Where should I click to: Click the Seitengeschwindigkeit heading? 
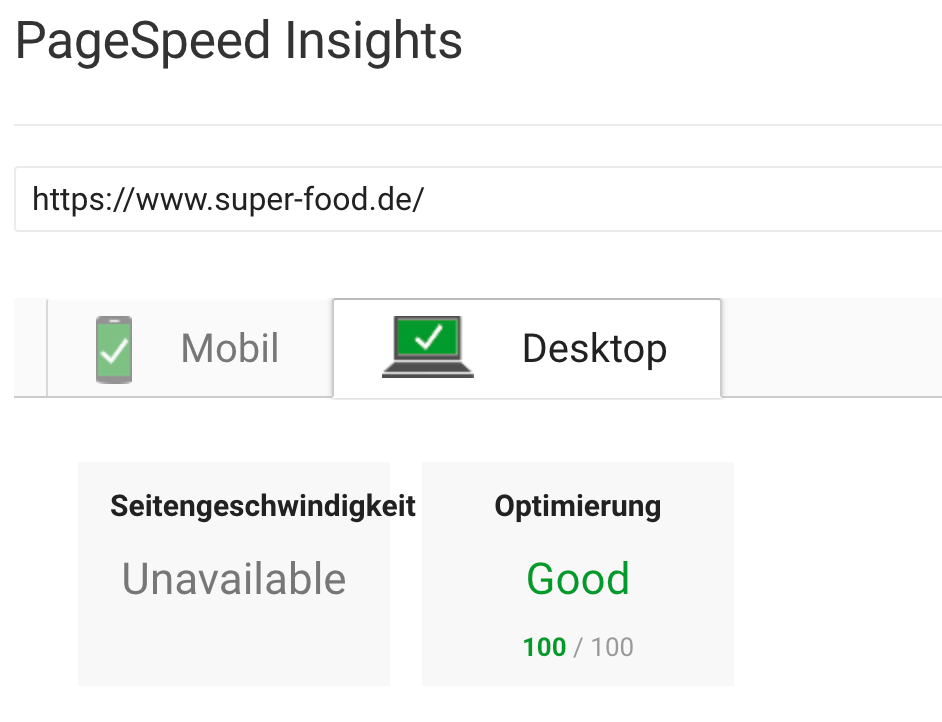pyautogui.click(x=263, y=506)
